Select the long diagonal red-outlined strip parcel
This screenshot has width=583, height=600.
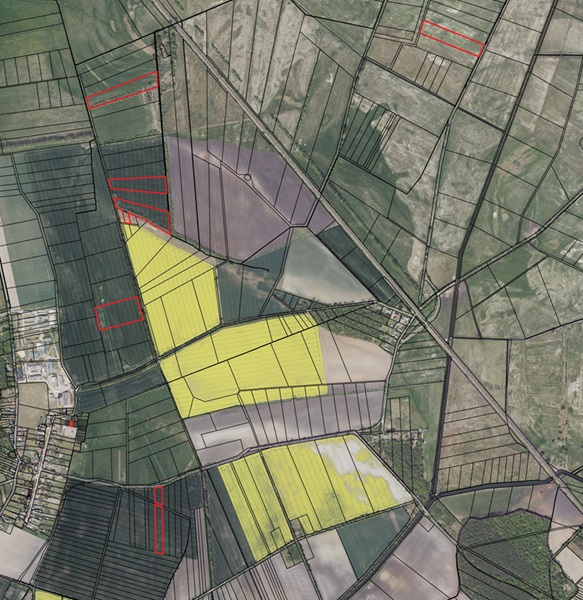(122, 90)
